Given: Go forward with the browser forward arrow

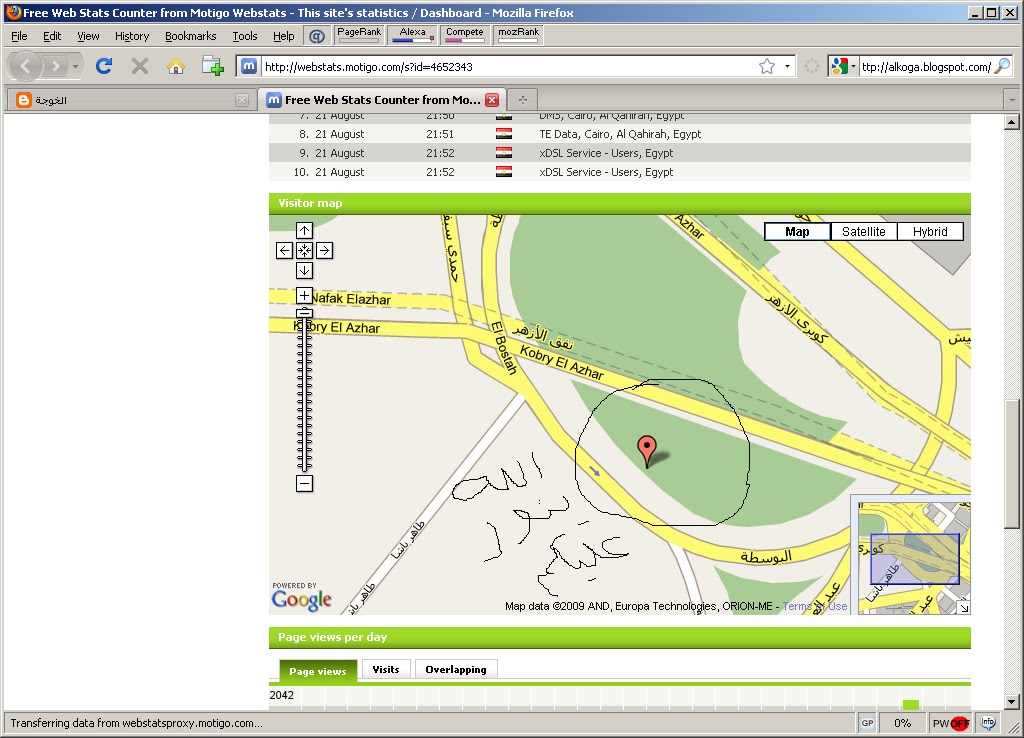Looking at the screenshot, I should point(56,66).
